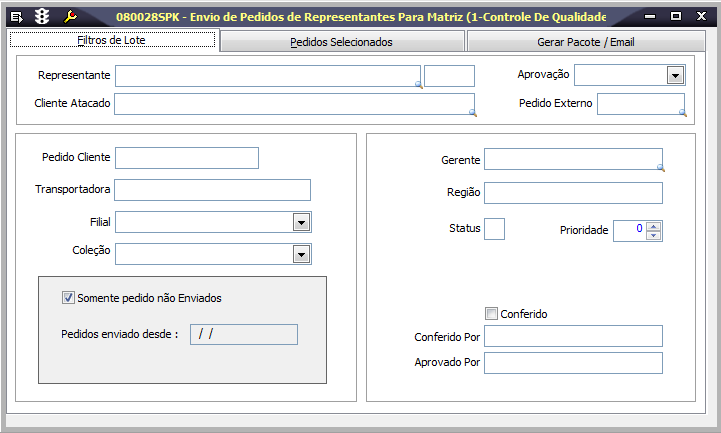
Task: Focus the Pedido Externo field
Action: point(641,104)
